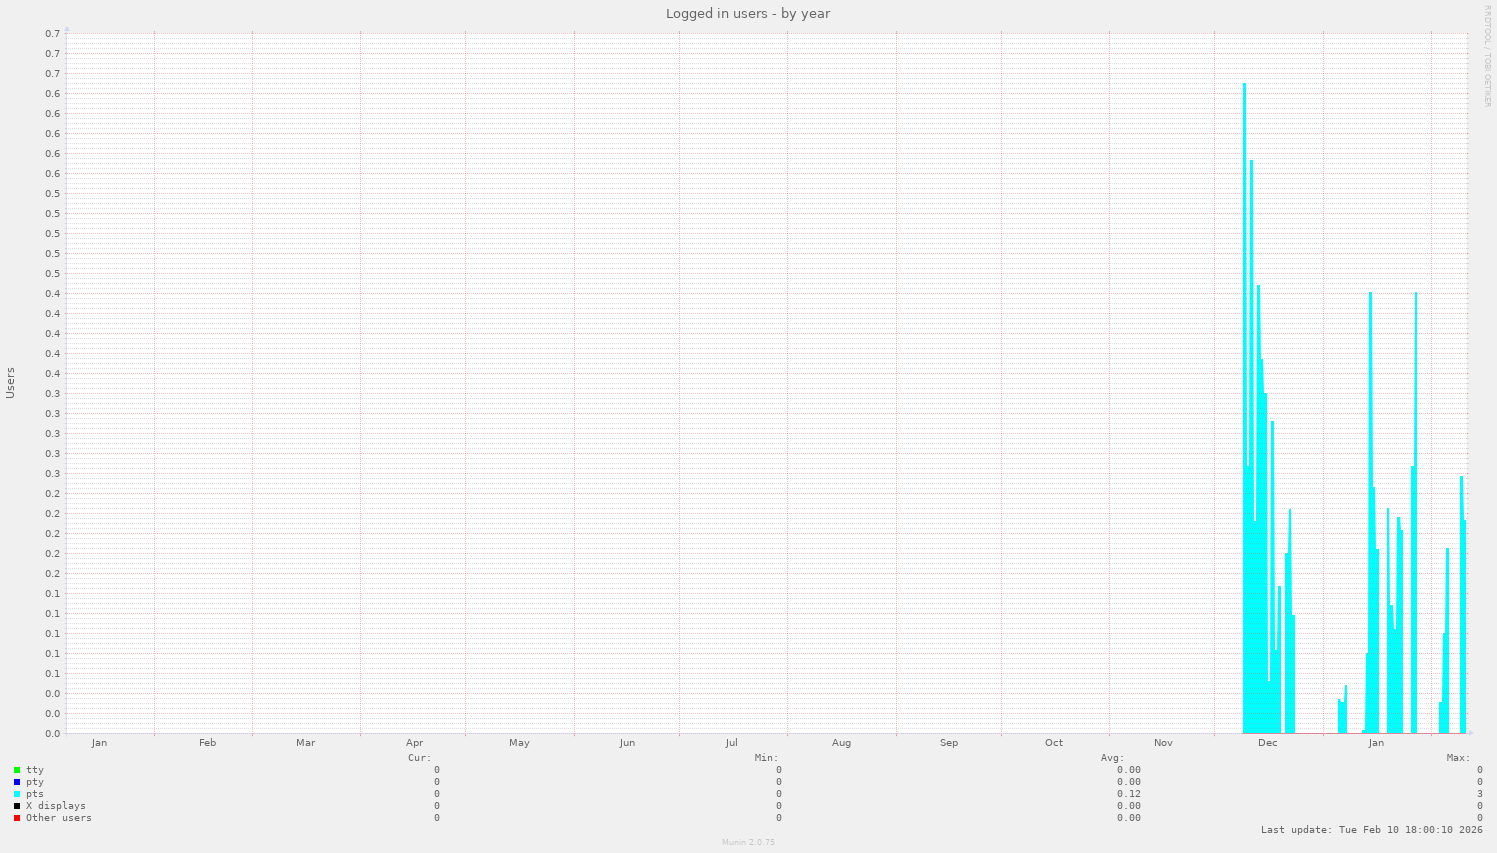Viewport: 1497px width, 853px height.
Task: Click the green tty legend square
Action: tap(17, 769)
